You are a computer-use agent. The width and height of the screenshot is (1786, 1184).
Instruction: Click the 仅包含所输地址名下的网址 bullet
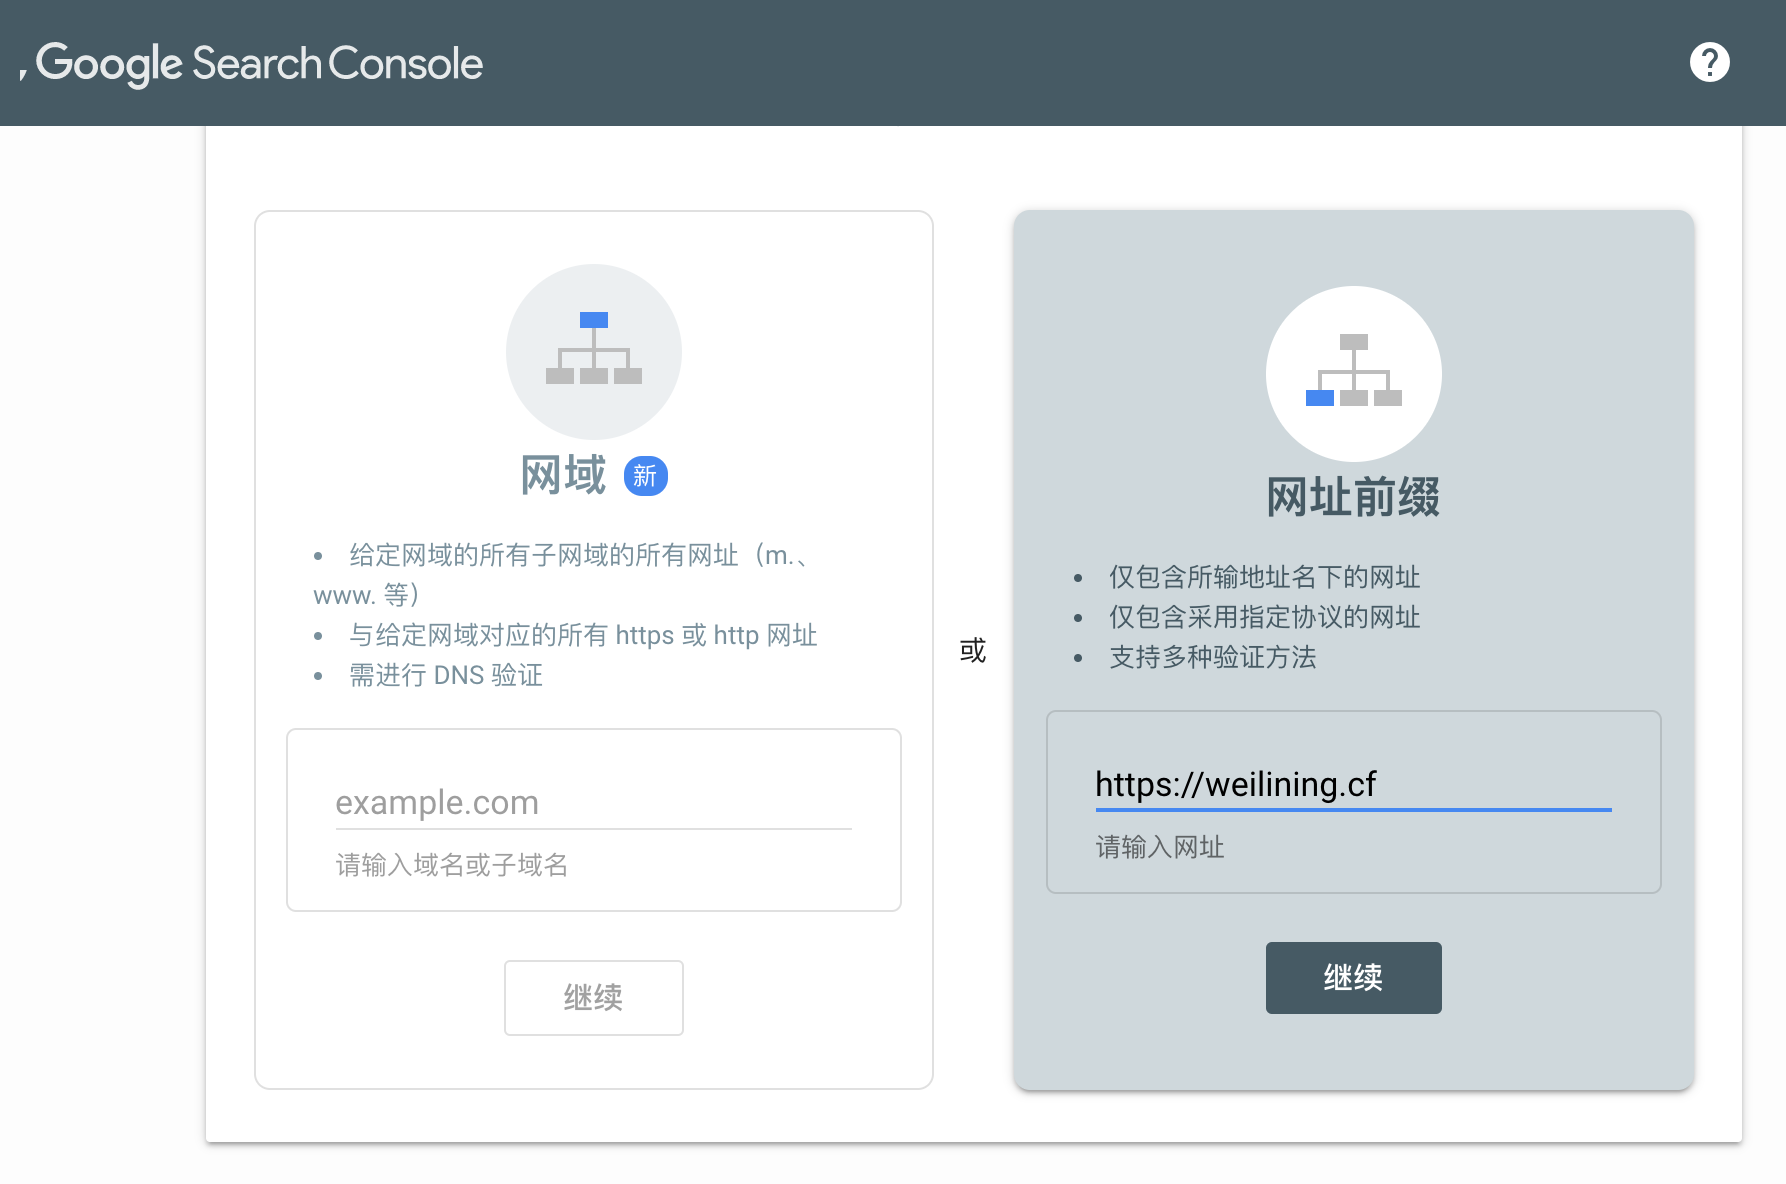pyautogui.click(x=1264, y=577)
